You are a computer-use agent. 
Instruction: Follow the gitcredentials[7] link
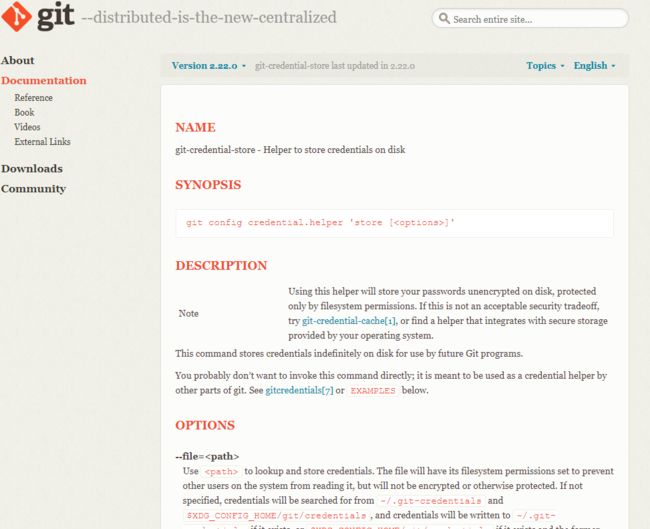(299, 391)
